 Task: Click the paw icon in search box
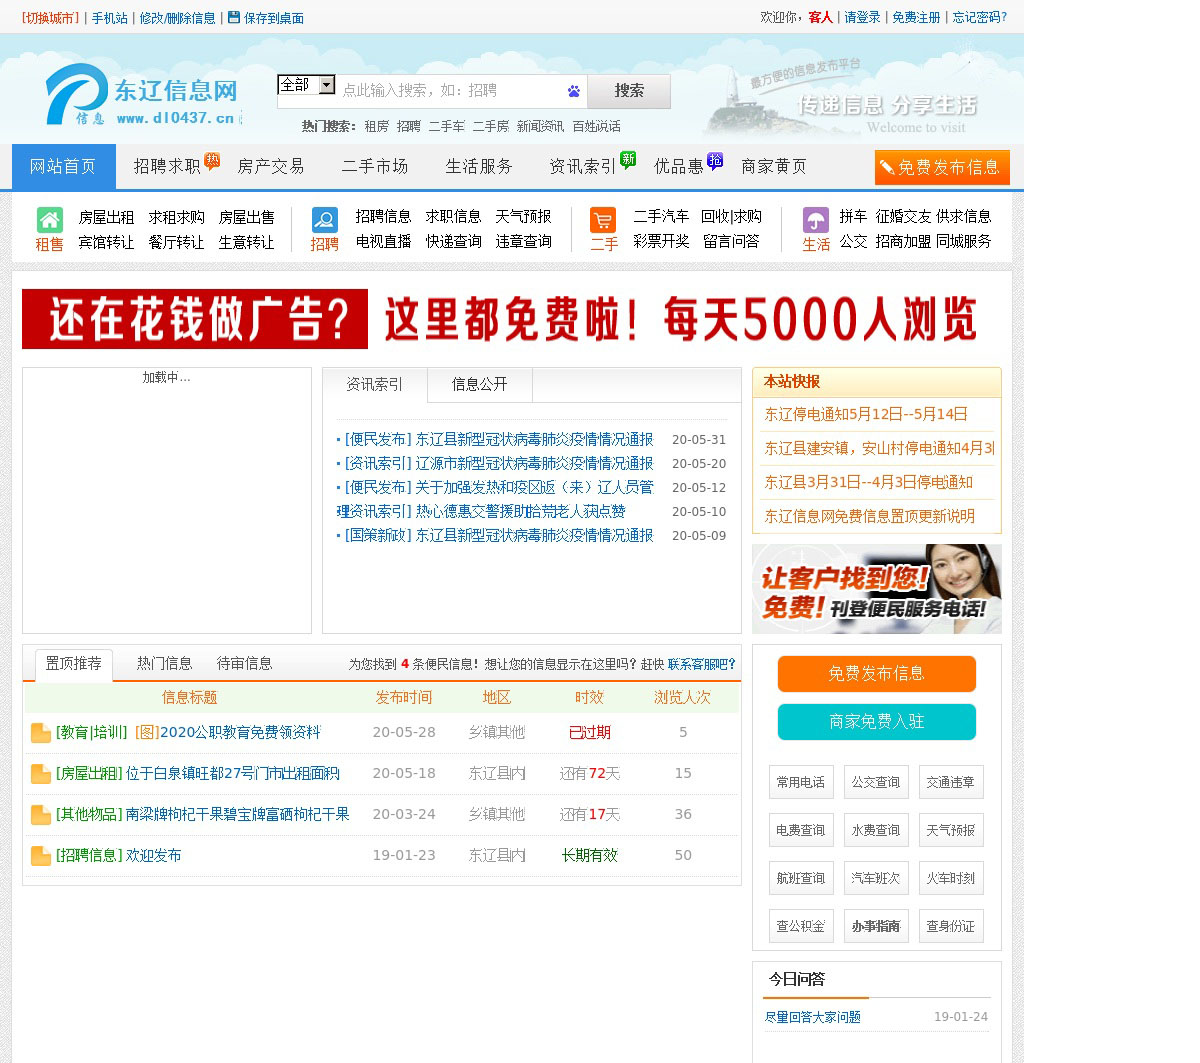coord(573,91)
